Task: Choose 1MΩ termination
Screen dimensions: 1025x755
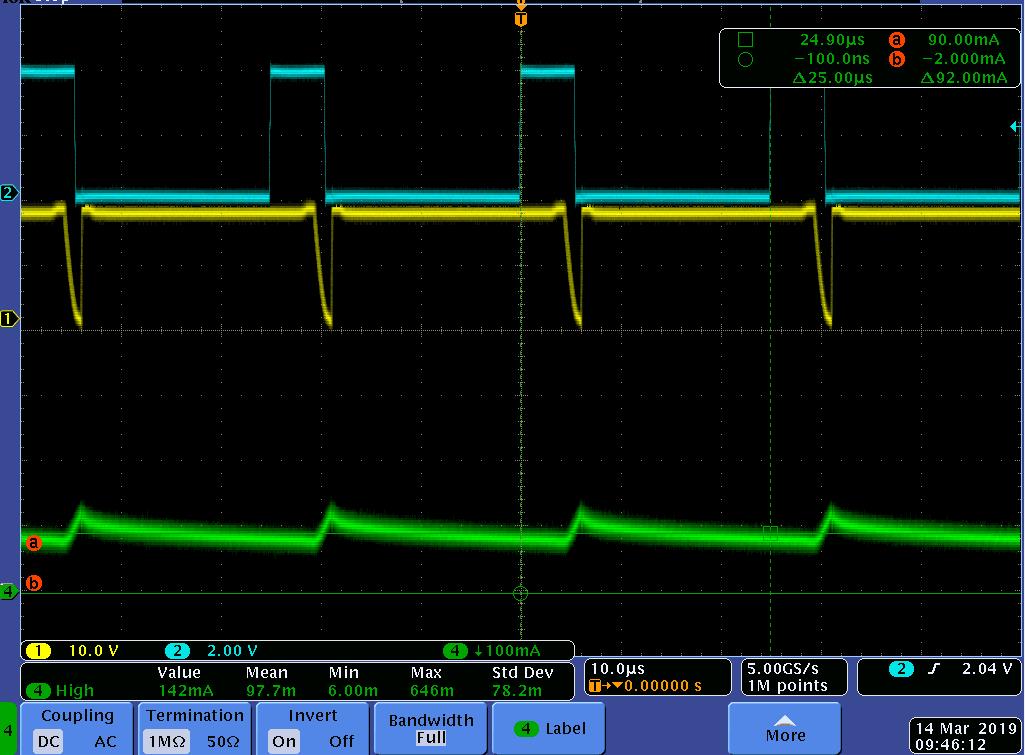Action: coord(166,741)
